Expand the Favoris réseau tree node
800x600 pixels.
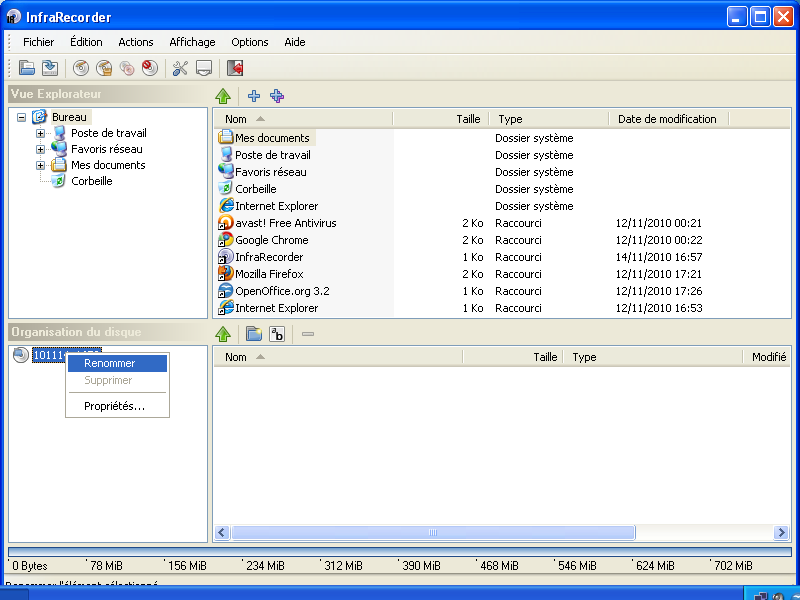pyautogui.click(x=40, y=149)
